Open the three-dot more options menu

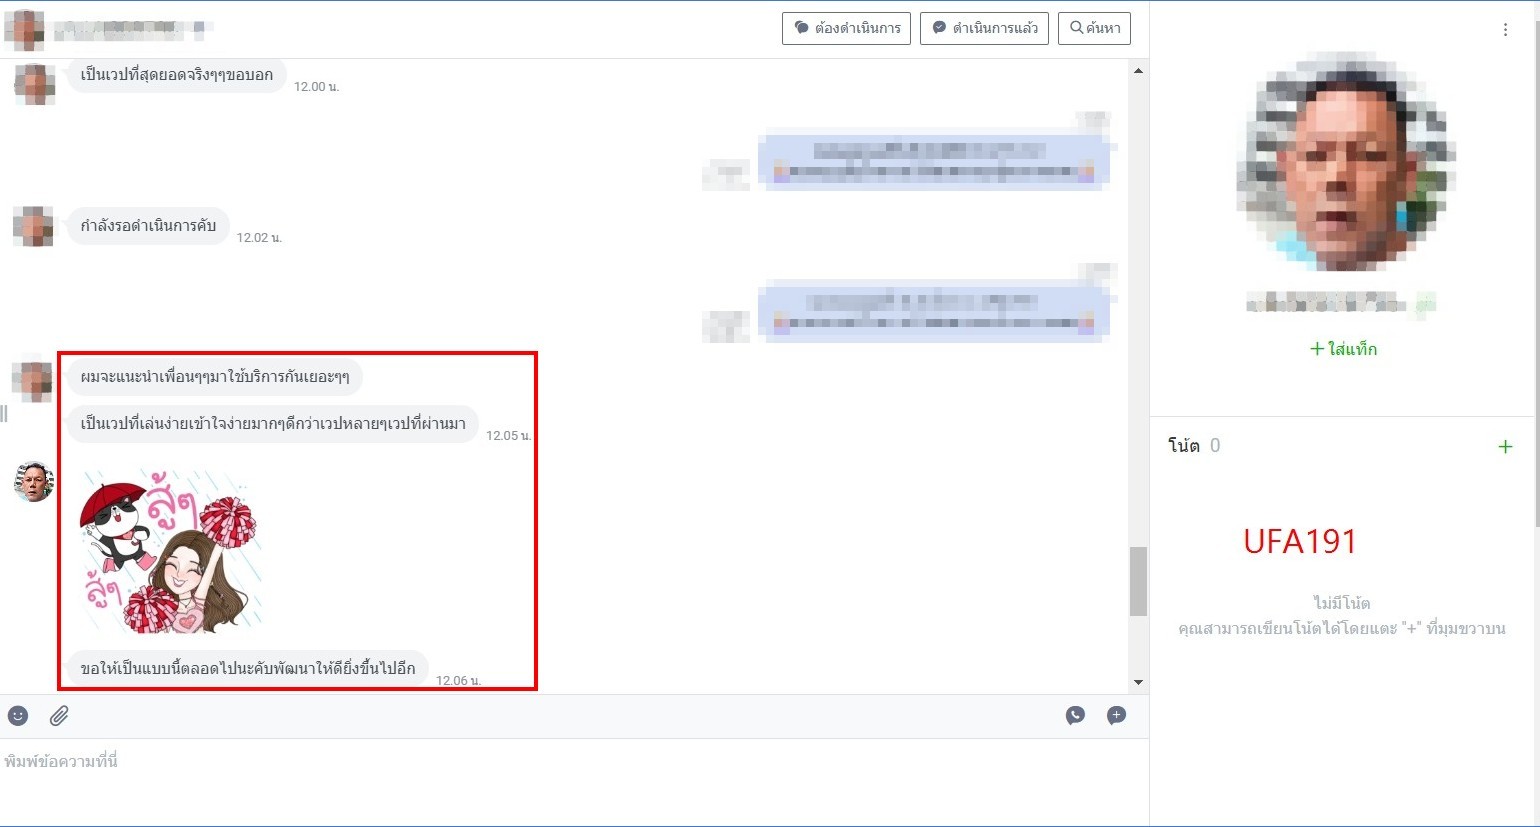(x=1505, y=30)
